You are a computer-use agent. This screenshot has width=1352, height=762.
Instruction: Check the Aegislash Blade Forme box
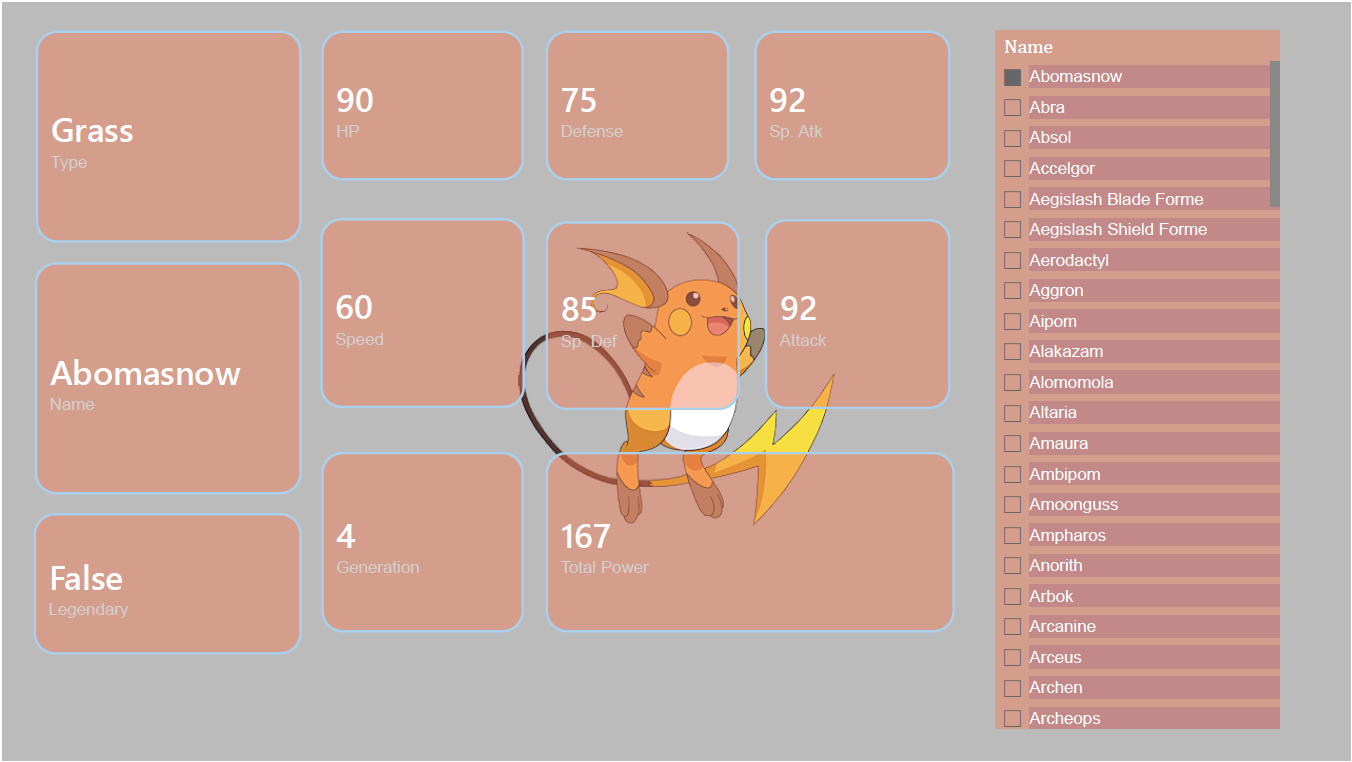pyautogui.click(x=1013, y=199)
